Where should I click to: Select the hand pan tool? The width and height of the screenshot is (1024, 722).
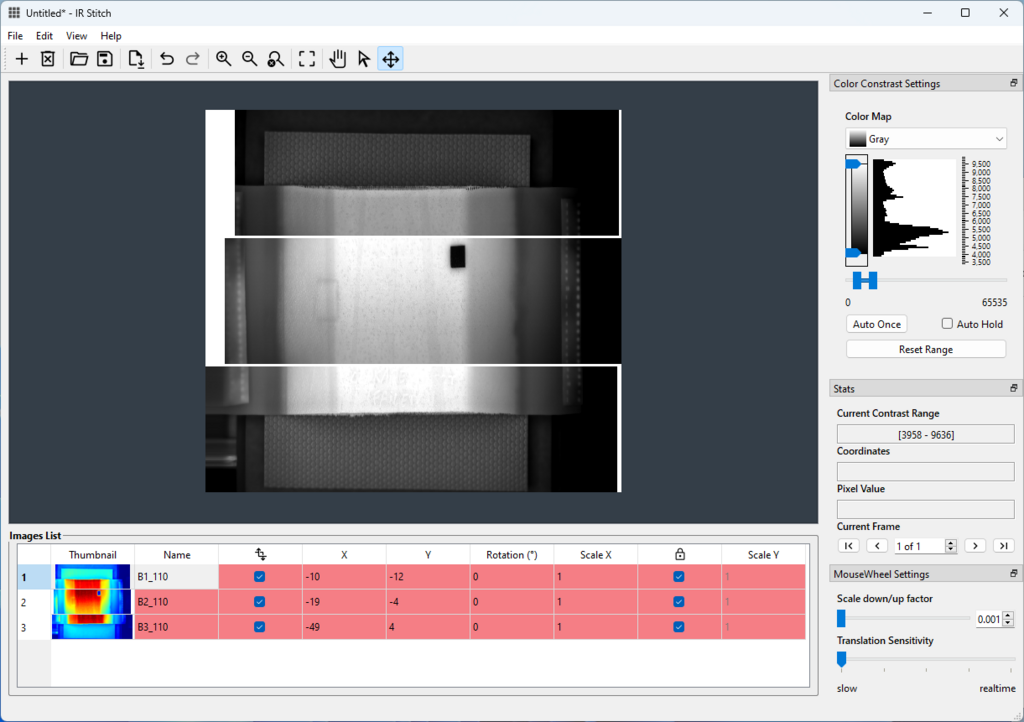pos(338,59)
